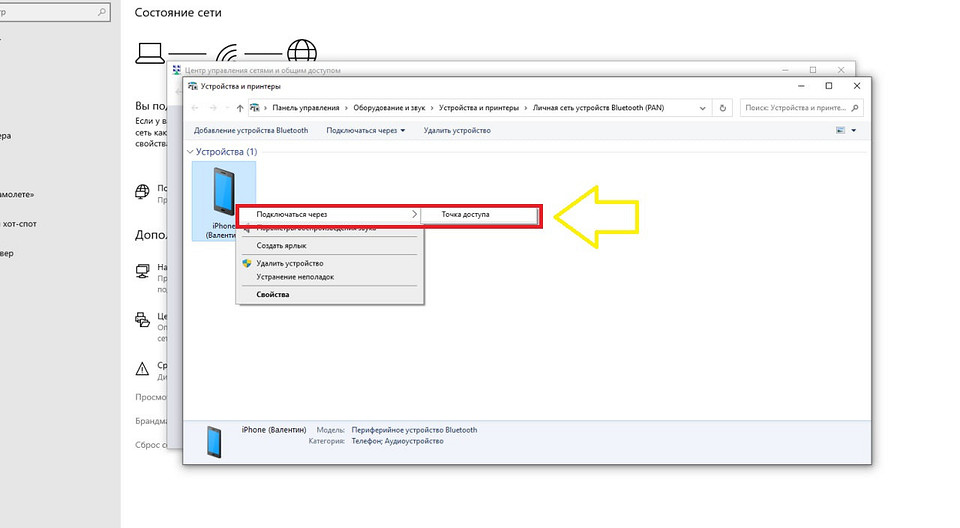This screenshot has height=528, width=960.
Task: Collapse the 'Устройства (1)' group
Action: click(x=191, y=152)
